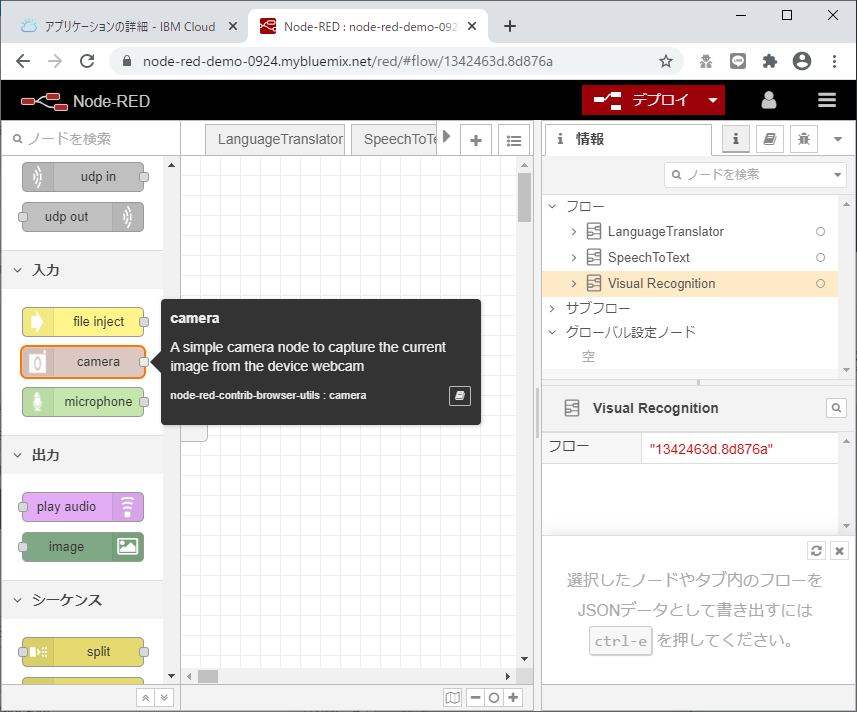Open the debug panel icon

803,139
